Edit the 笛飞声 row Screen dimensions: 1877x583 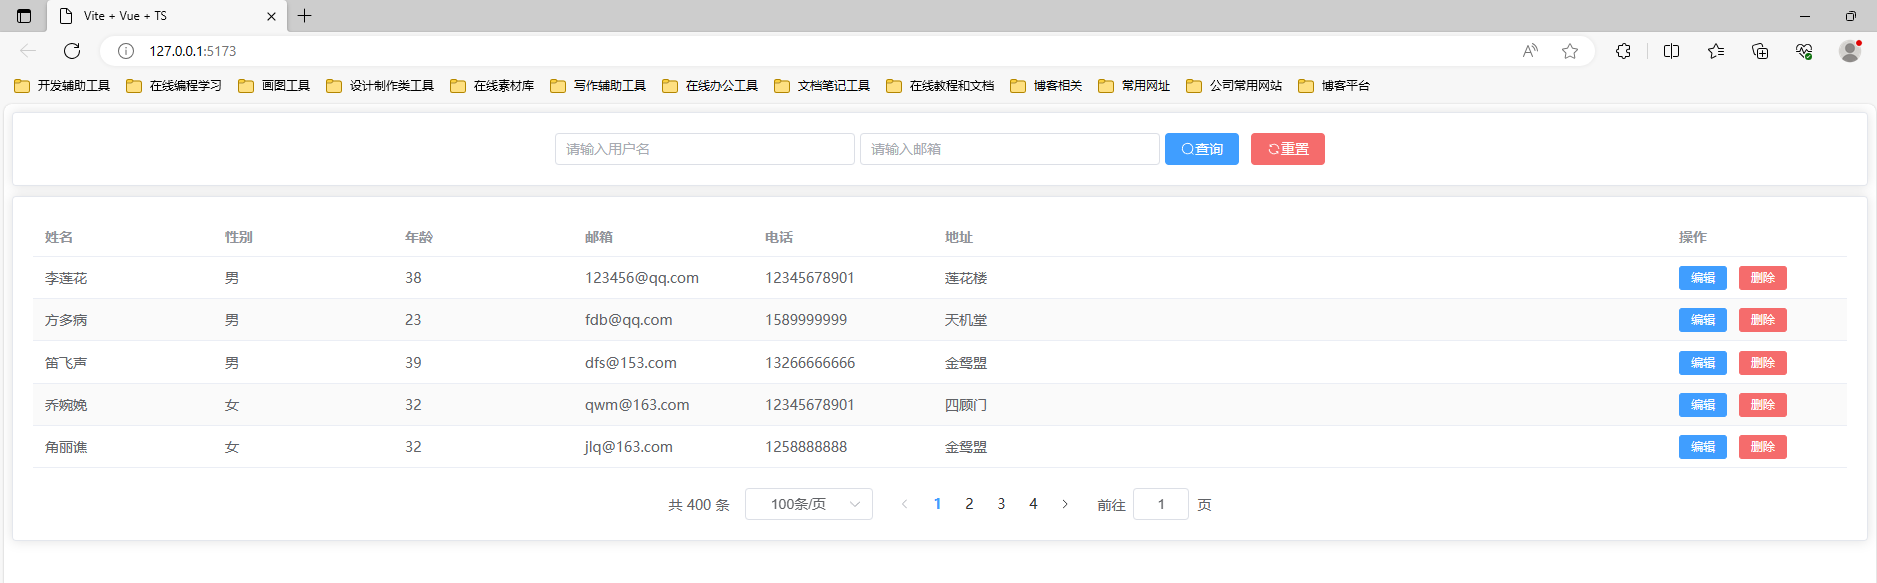point(1703,363)
